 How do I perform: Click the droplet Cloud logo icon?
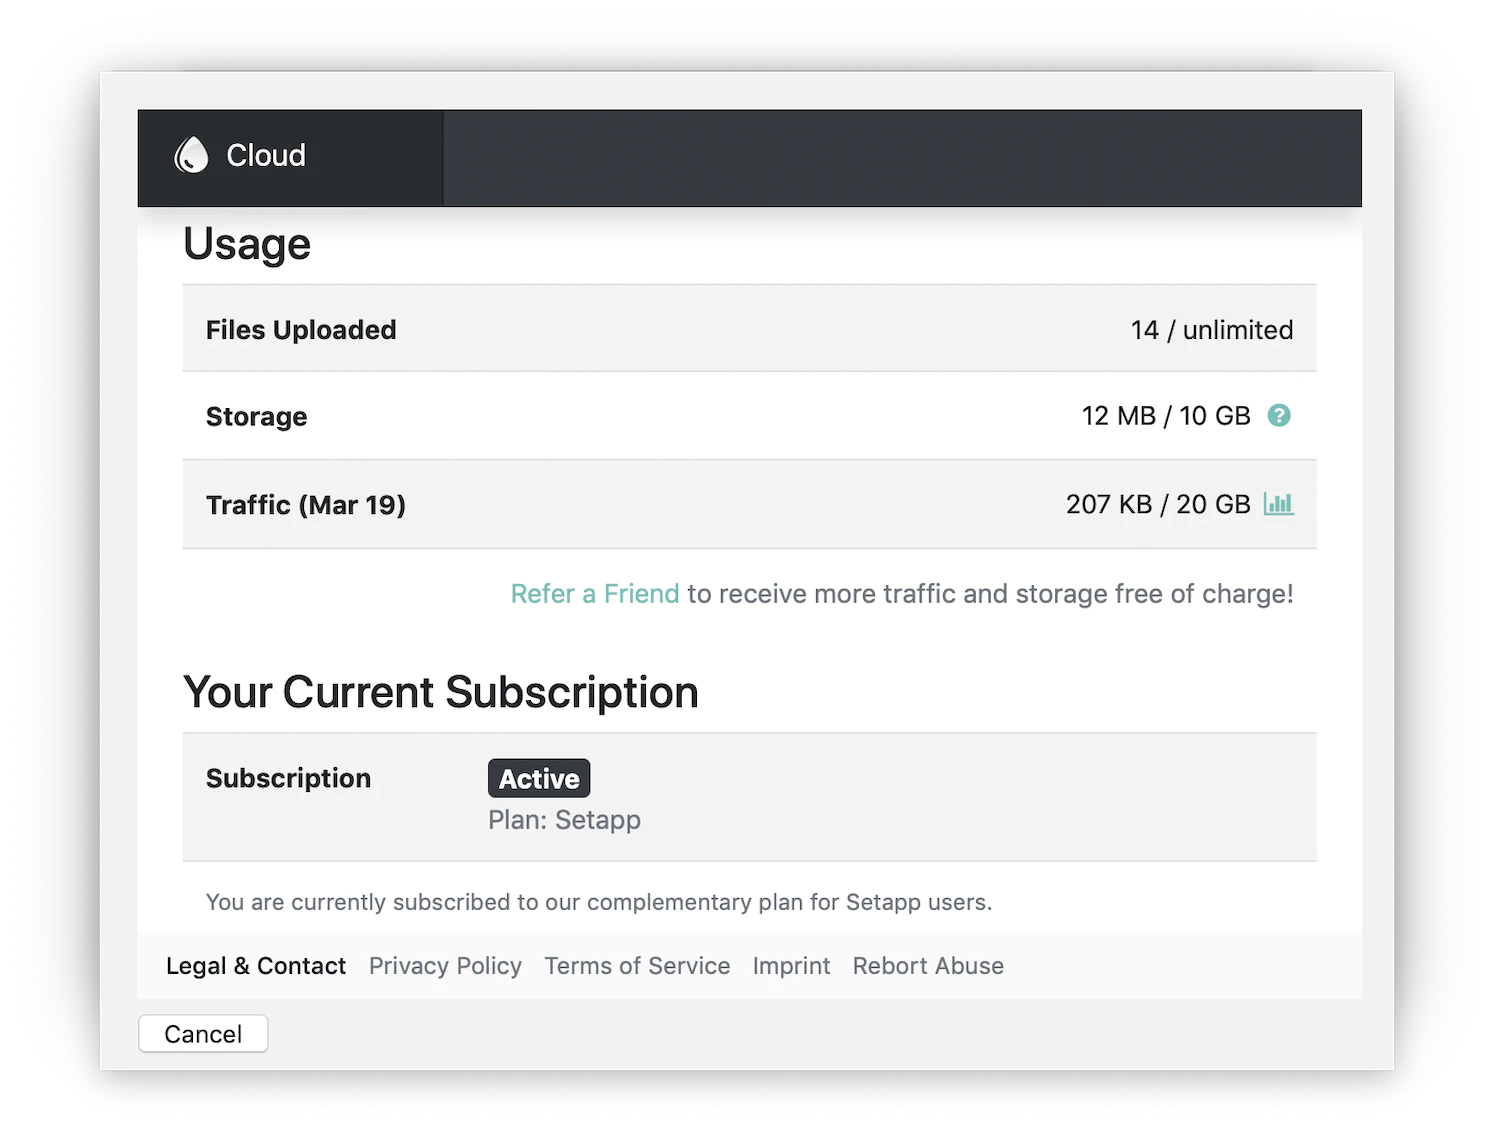[191, 155]
